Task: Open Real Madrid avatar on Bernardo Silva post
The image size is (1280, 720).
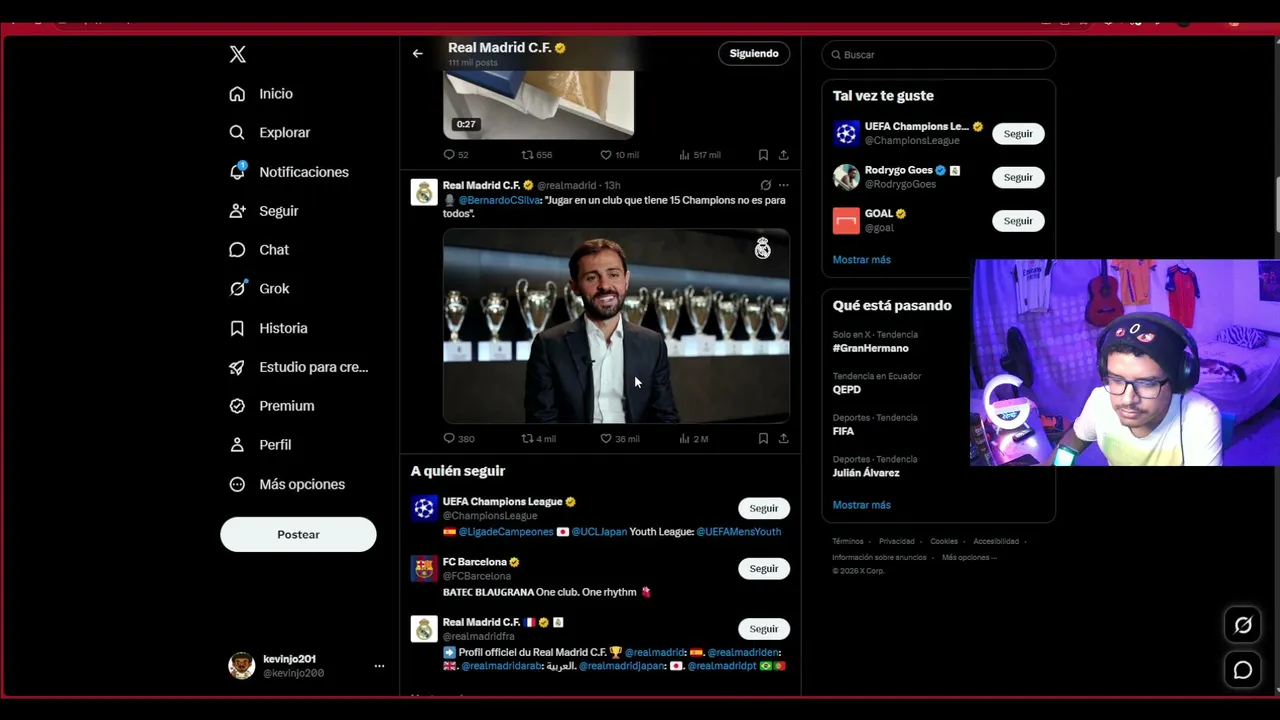Action: (x=424, y=193)
